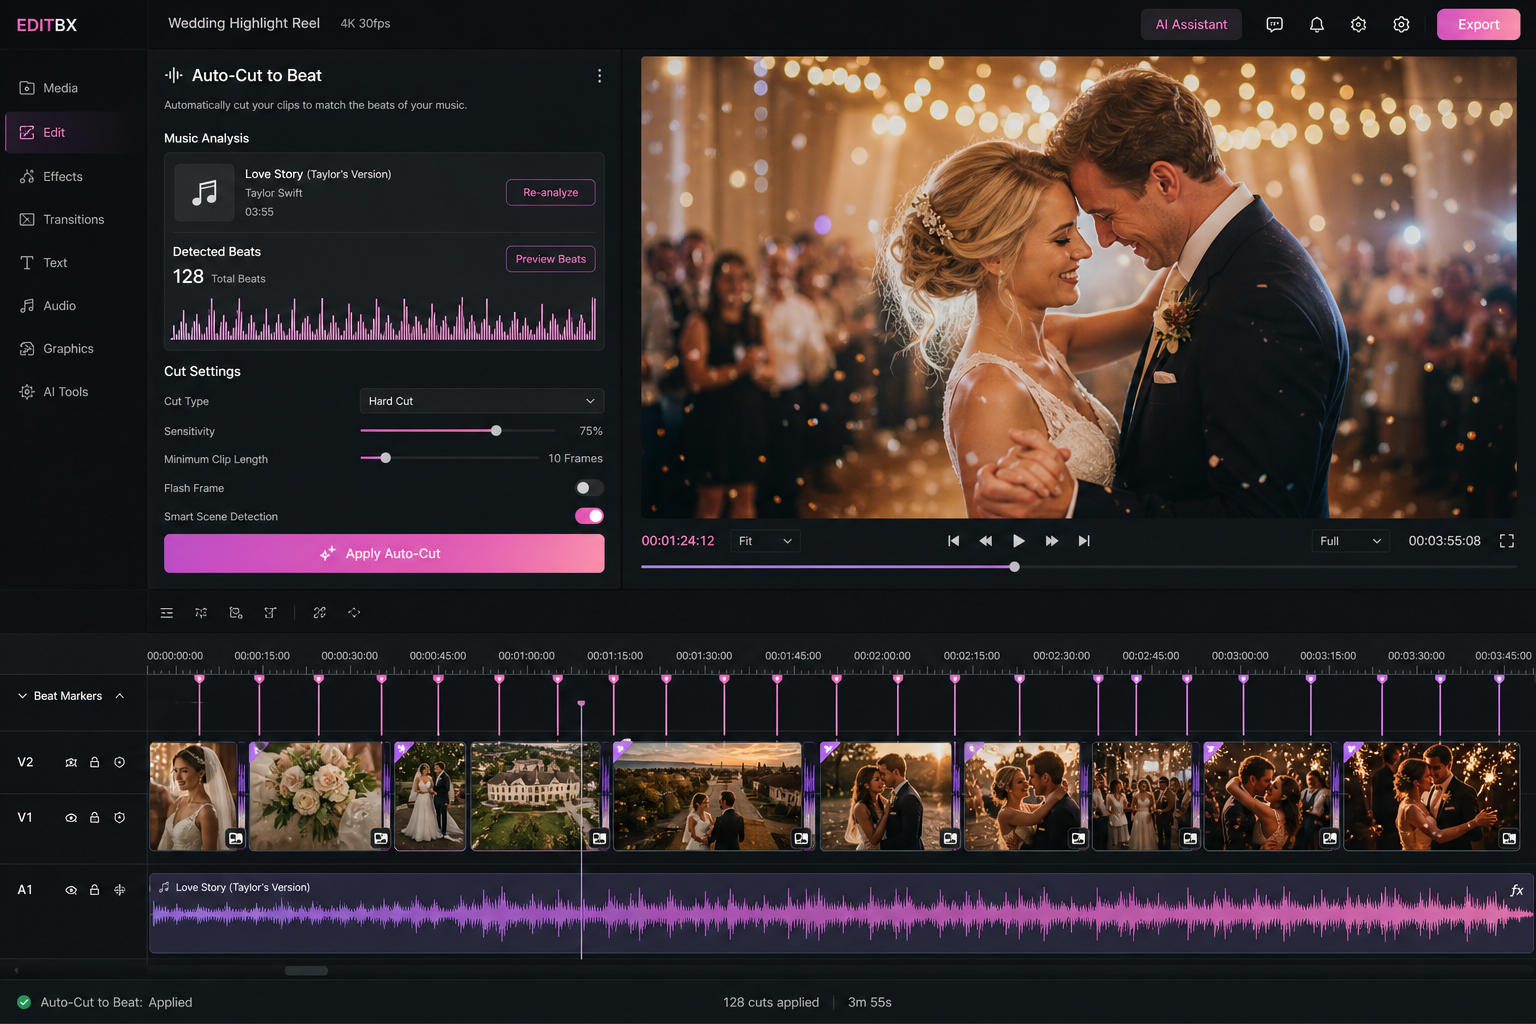Viewport: 1536px width, 1024px height.
Task: Toggle V2 track visibility
Action: (71, 762)
